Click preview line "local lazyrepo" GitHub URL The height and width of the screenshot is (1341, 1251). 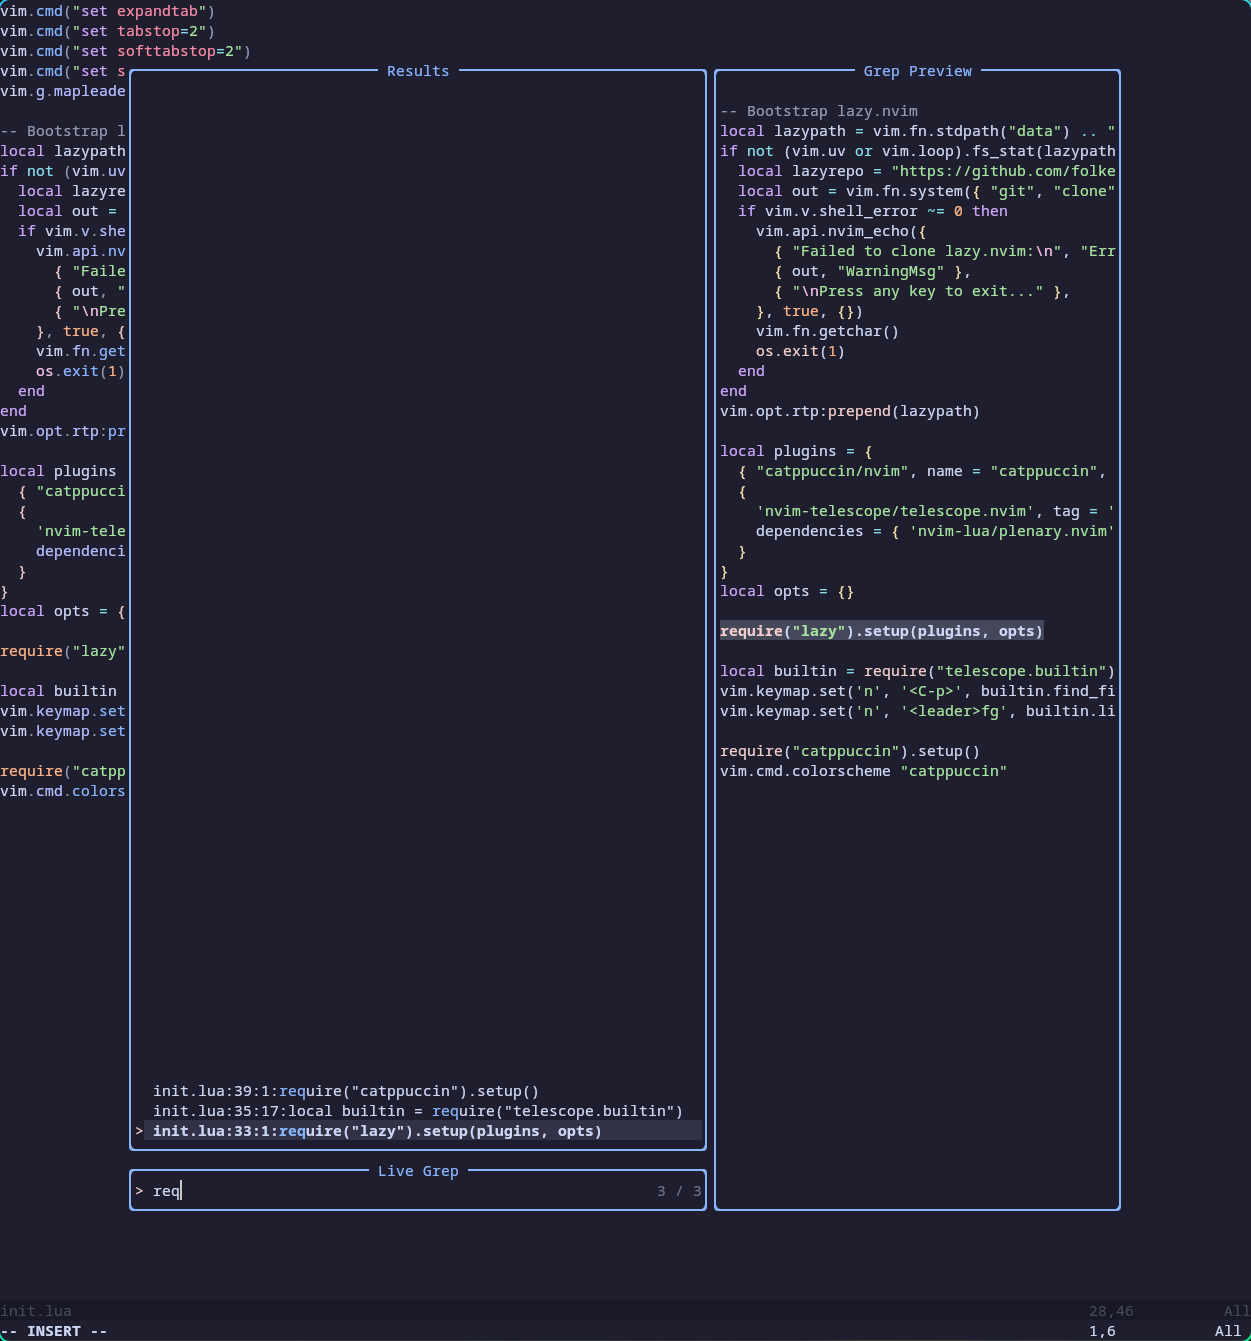[x=926, y=171]
